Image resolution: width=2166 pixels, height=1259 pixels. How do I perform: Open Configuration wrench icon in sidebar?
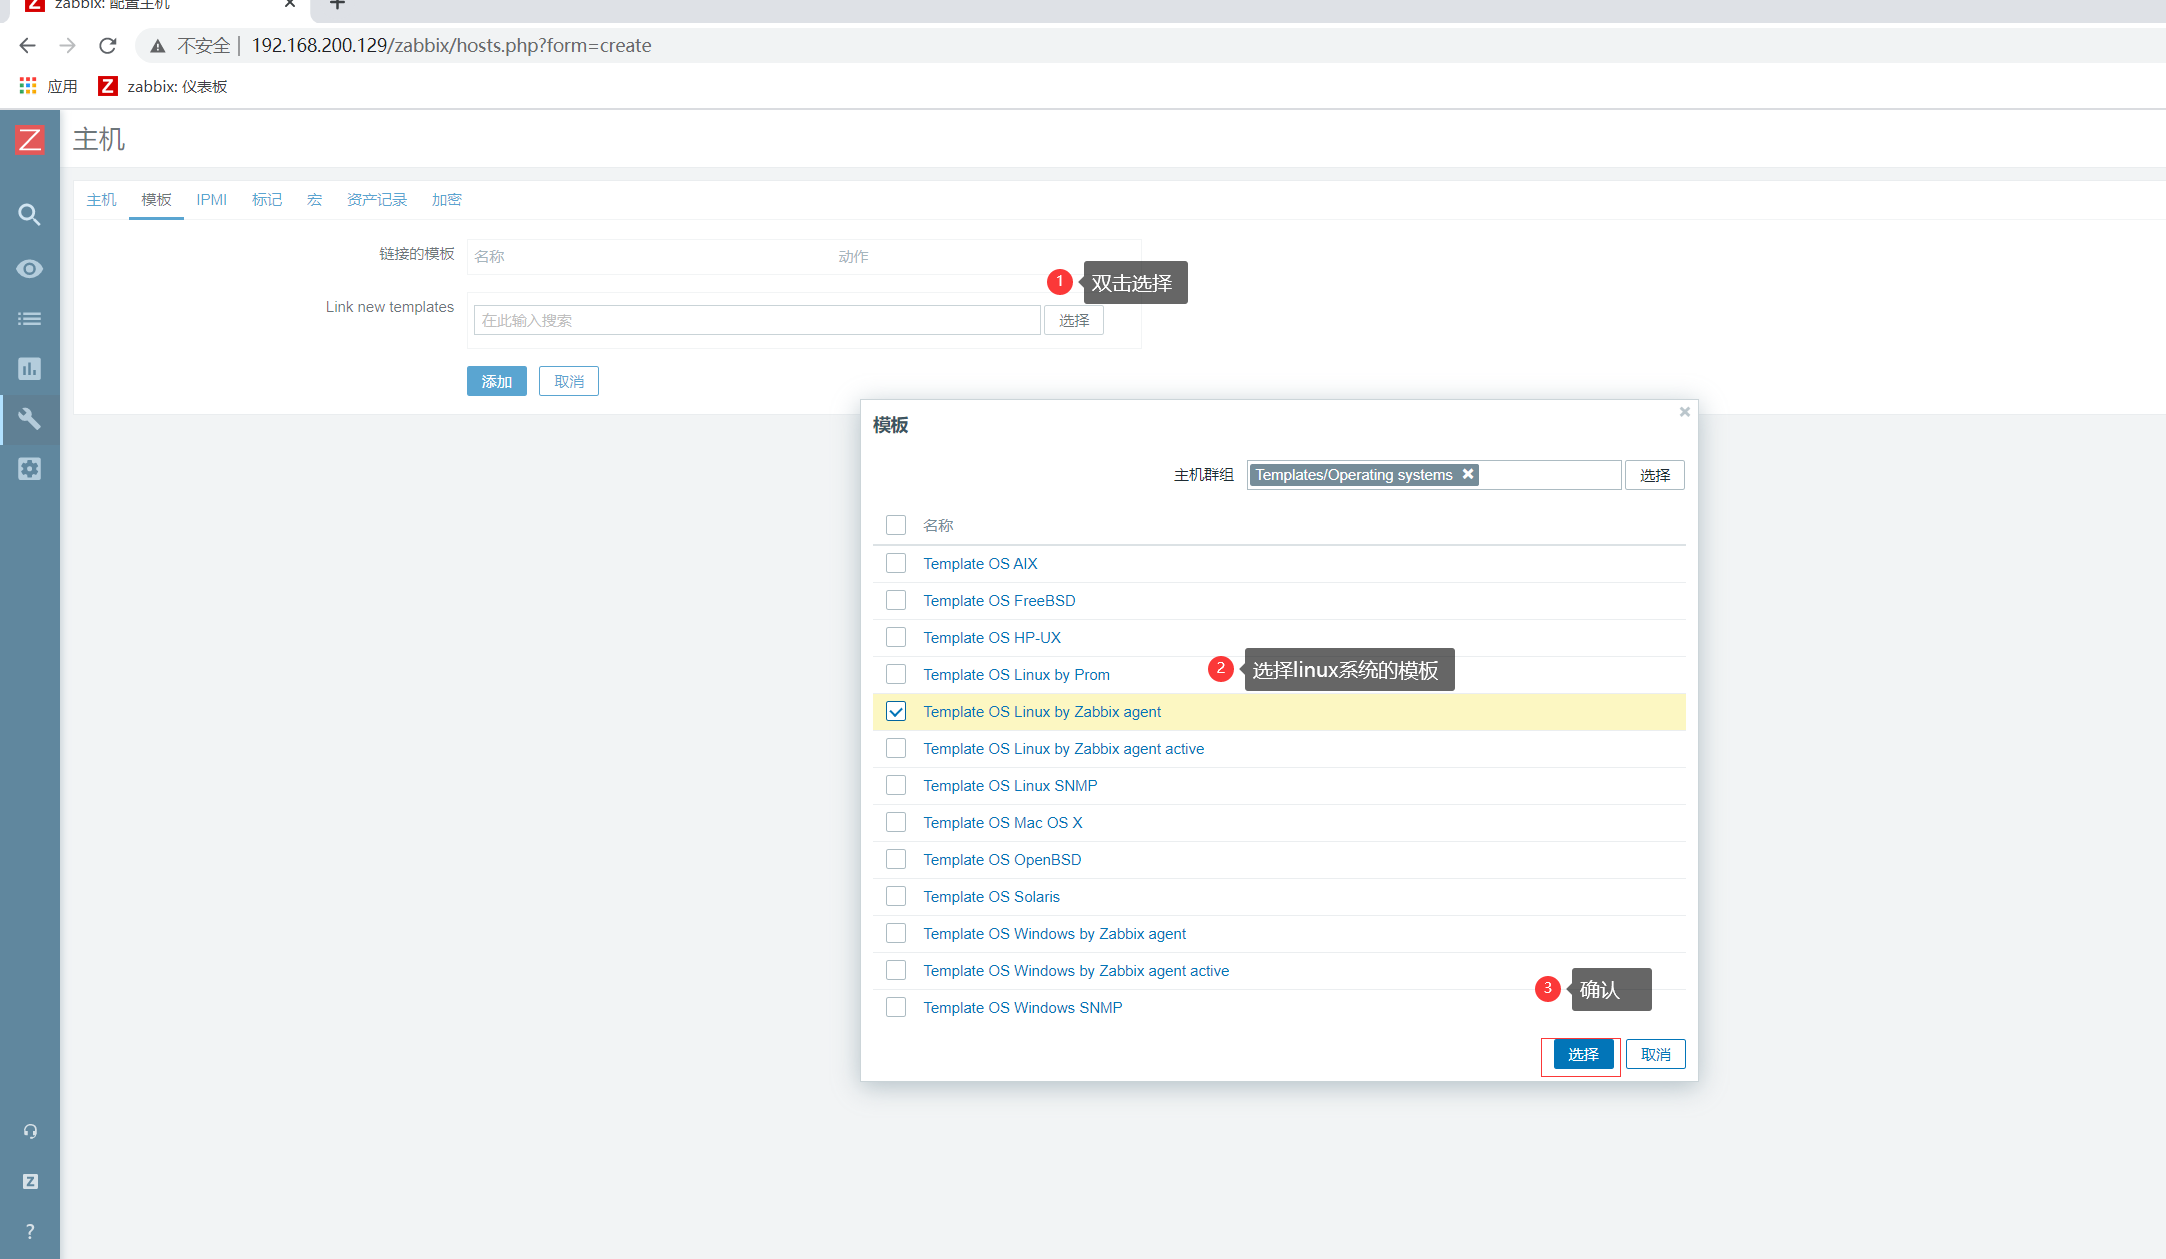29,419
